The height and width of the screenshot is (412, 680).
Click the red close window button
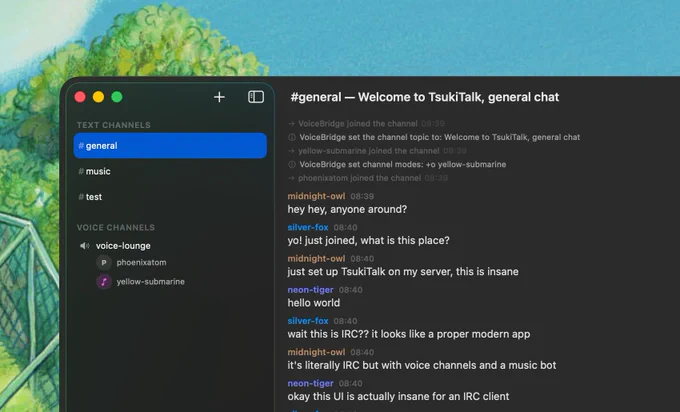tap(80, 97)
